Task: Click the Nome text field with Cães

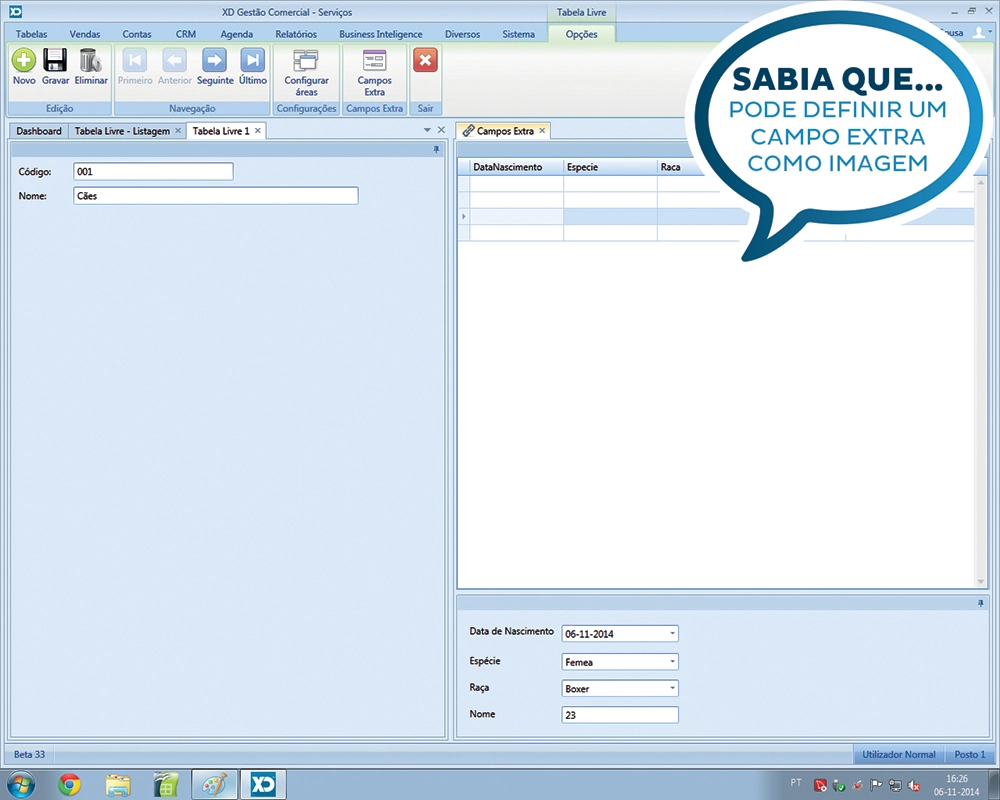Action: tap(215, 196)
